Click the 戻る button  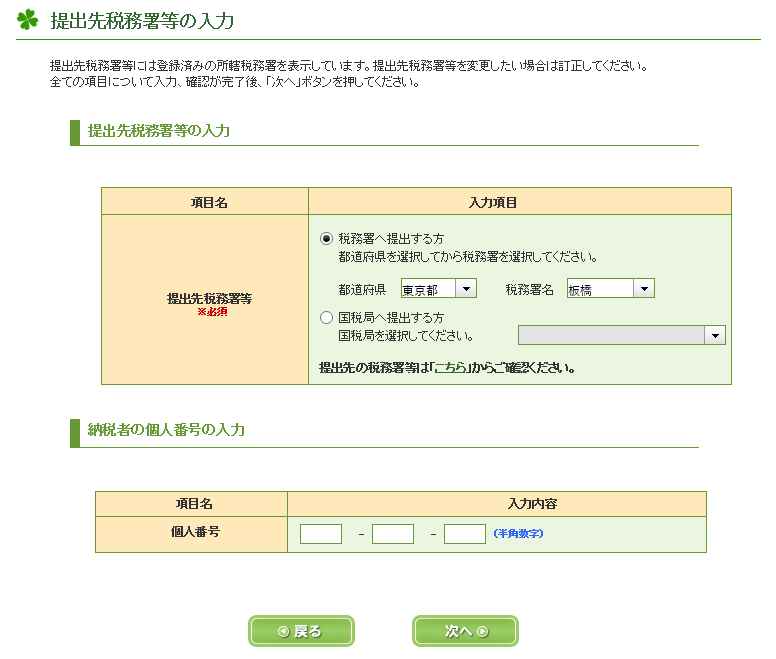pyautogui.click(x=301, y=631)
